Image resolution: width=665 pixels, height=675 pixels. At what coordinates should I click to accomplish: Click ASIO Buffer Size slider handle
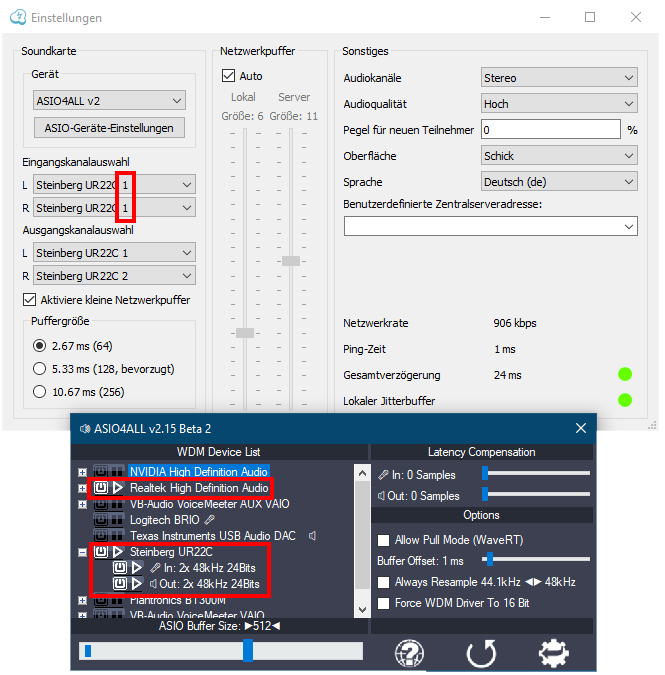pyautogui.click(x=248, y=650)
